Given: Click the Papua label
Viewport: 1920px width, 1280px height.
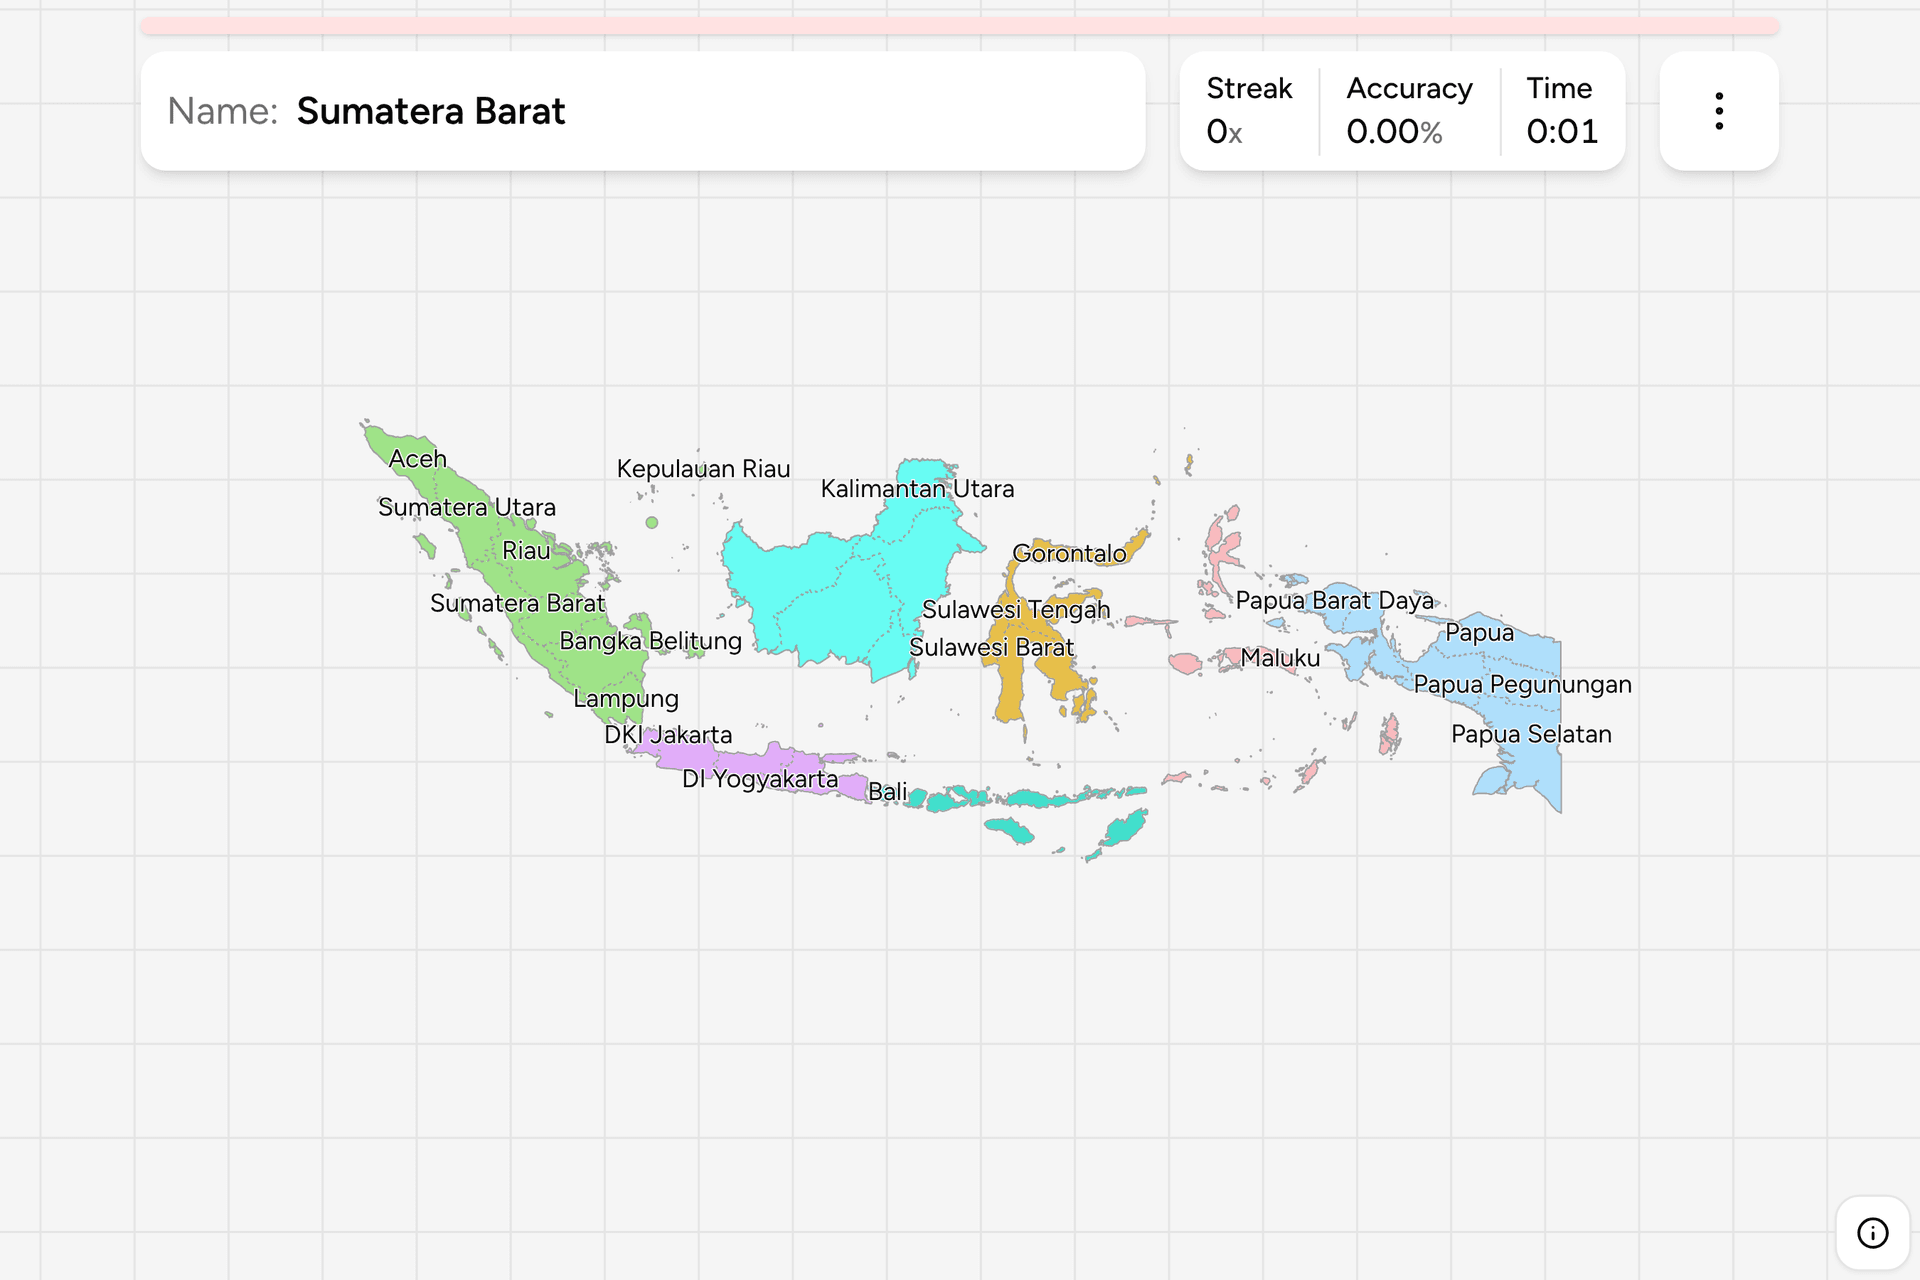Looking at the screenshot, I should coord(1480,633).
